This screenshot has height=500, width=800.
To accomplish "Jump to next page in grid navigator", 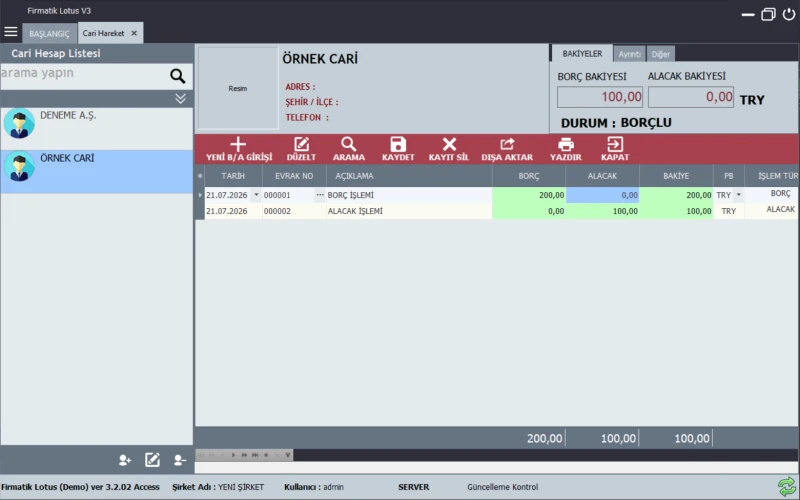I will [244, 455].
